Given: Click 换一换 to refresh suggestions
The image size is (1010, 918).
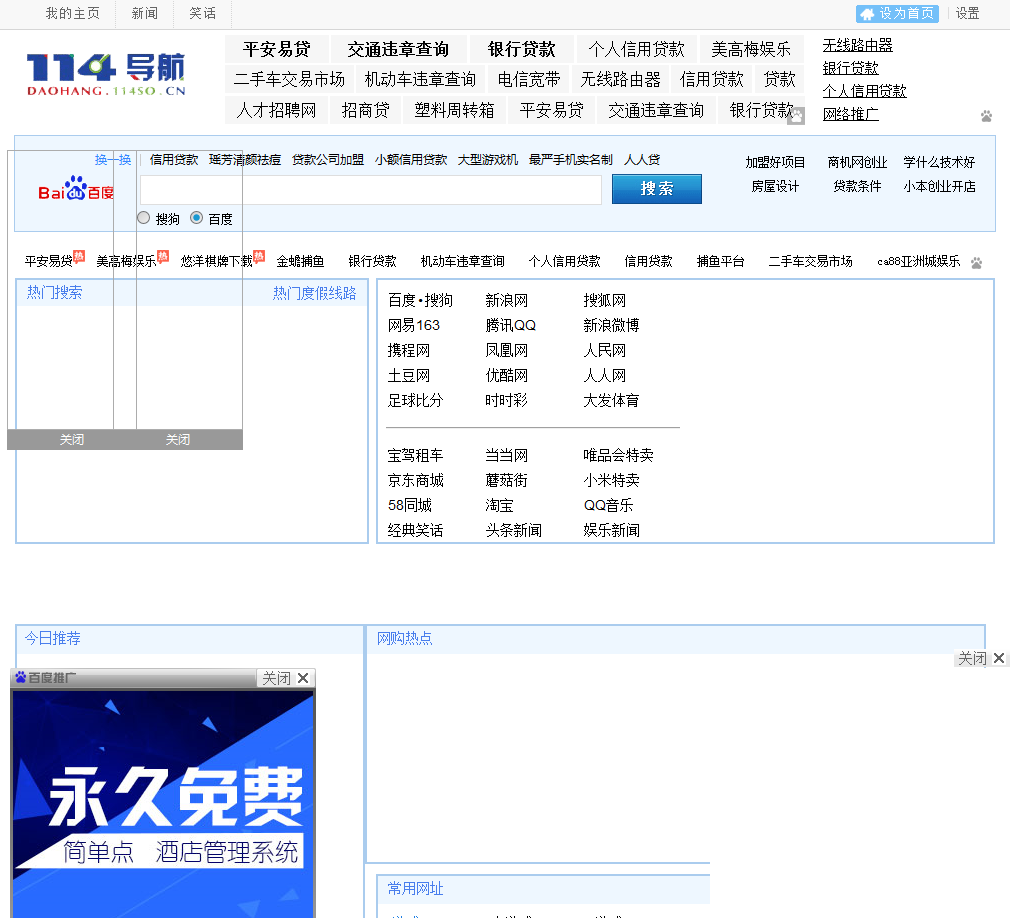Looking at the screenshot, I should (113, 160).
